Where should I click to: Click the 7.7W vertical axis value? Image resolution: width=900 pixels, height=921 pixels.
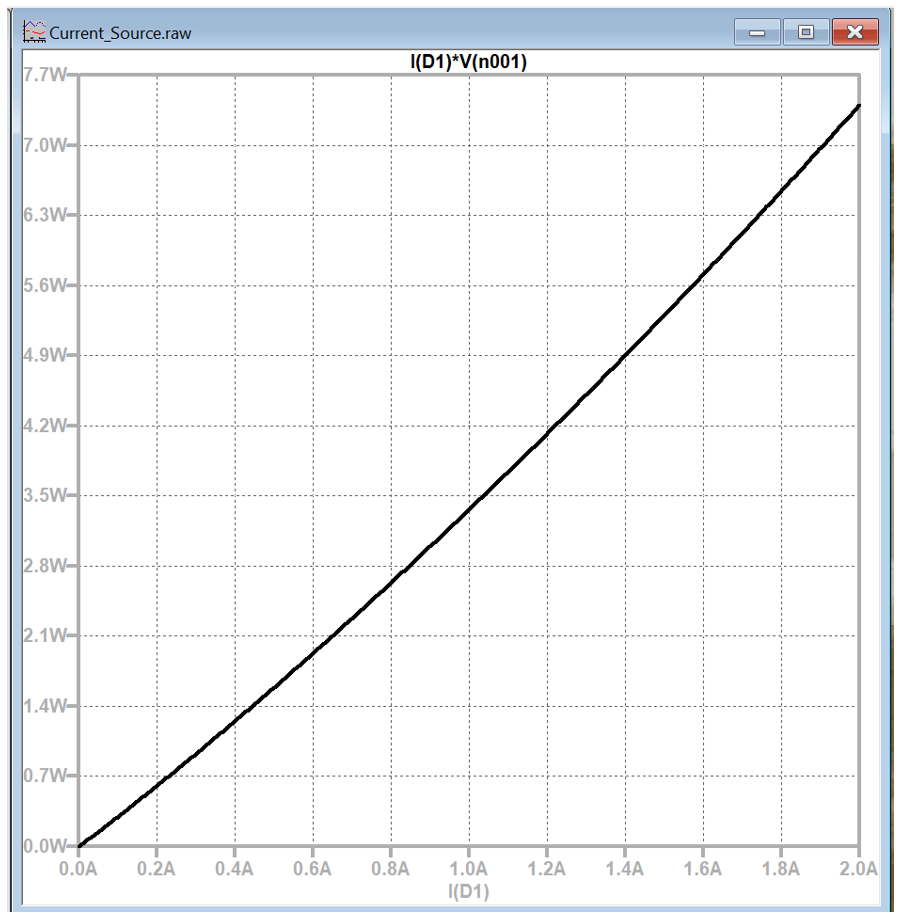[x=45, y=75]
